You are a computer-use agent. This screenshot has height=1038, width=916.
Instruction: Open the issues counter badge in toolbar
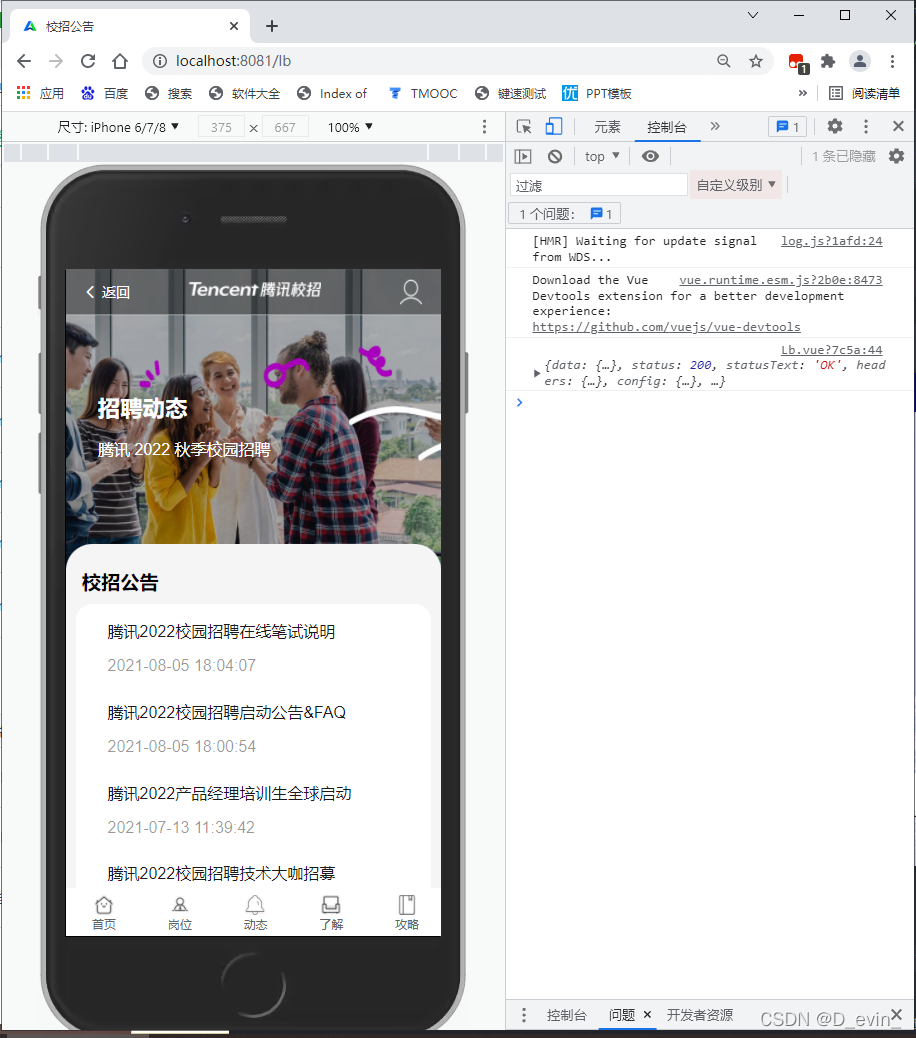point(788,126)
